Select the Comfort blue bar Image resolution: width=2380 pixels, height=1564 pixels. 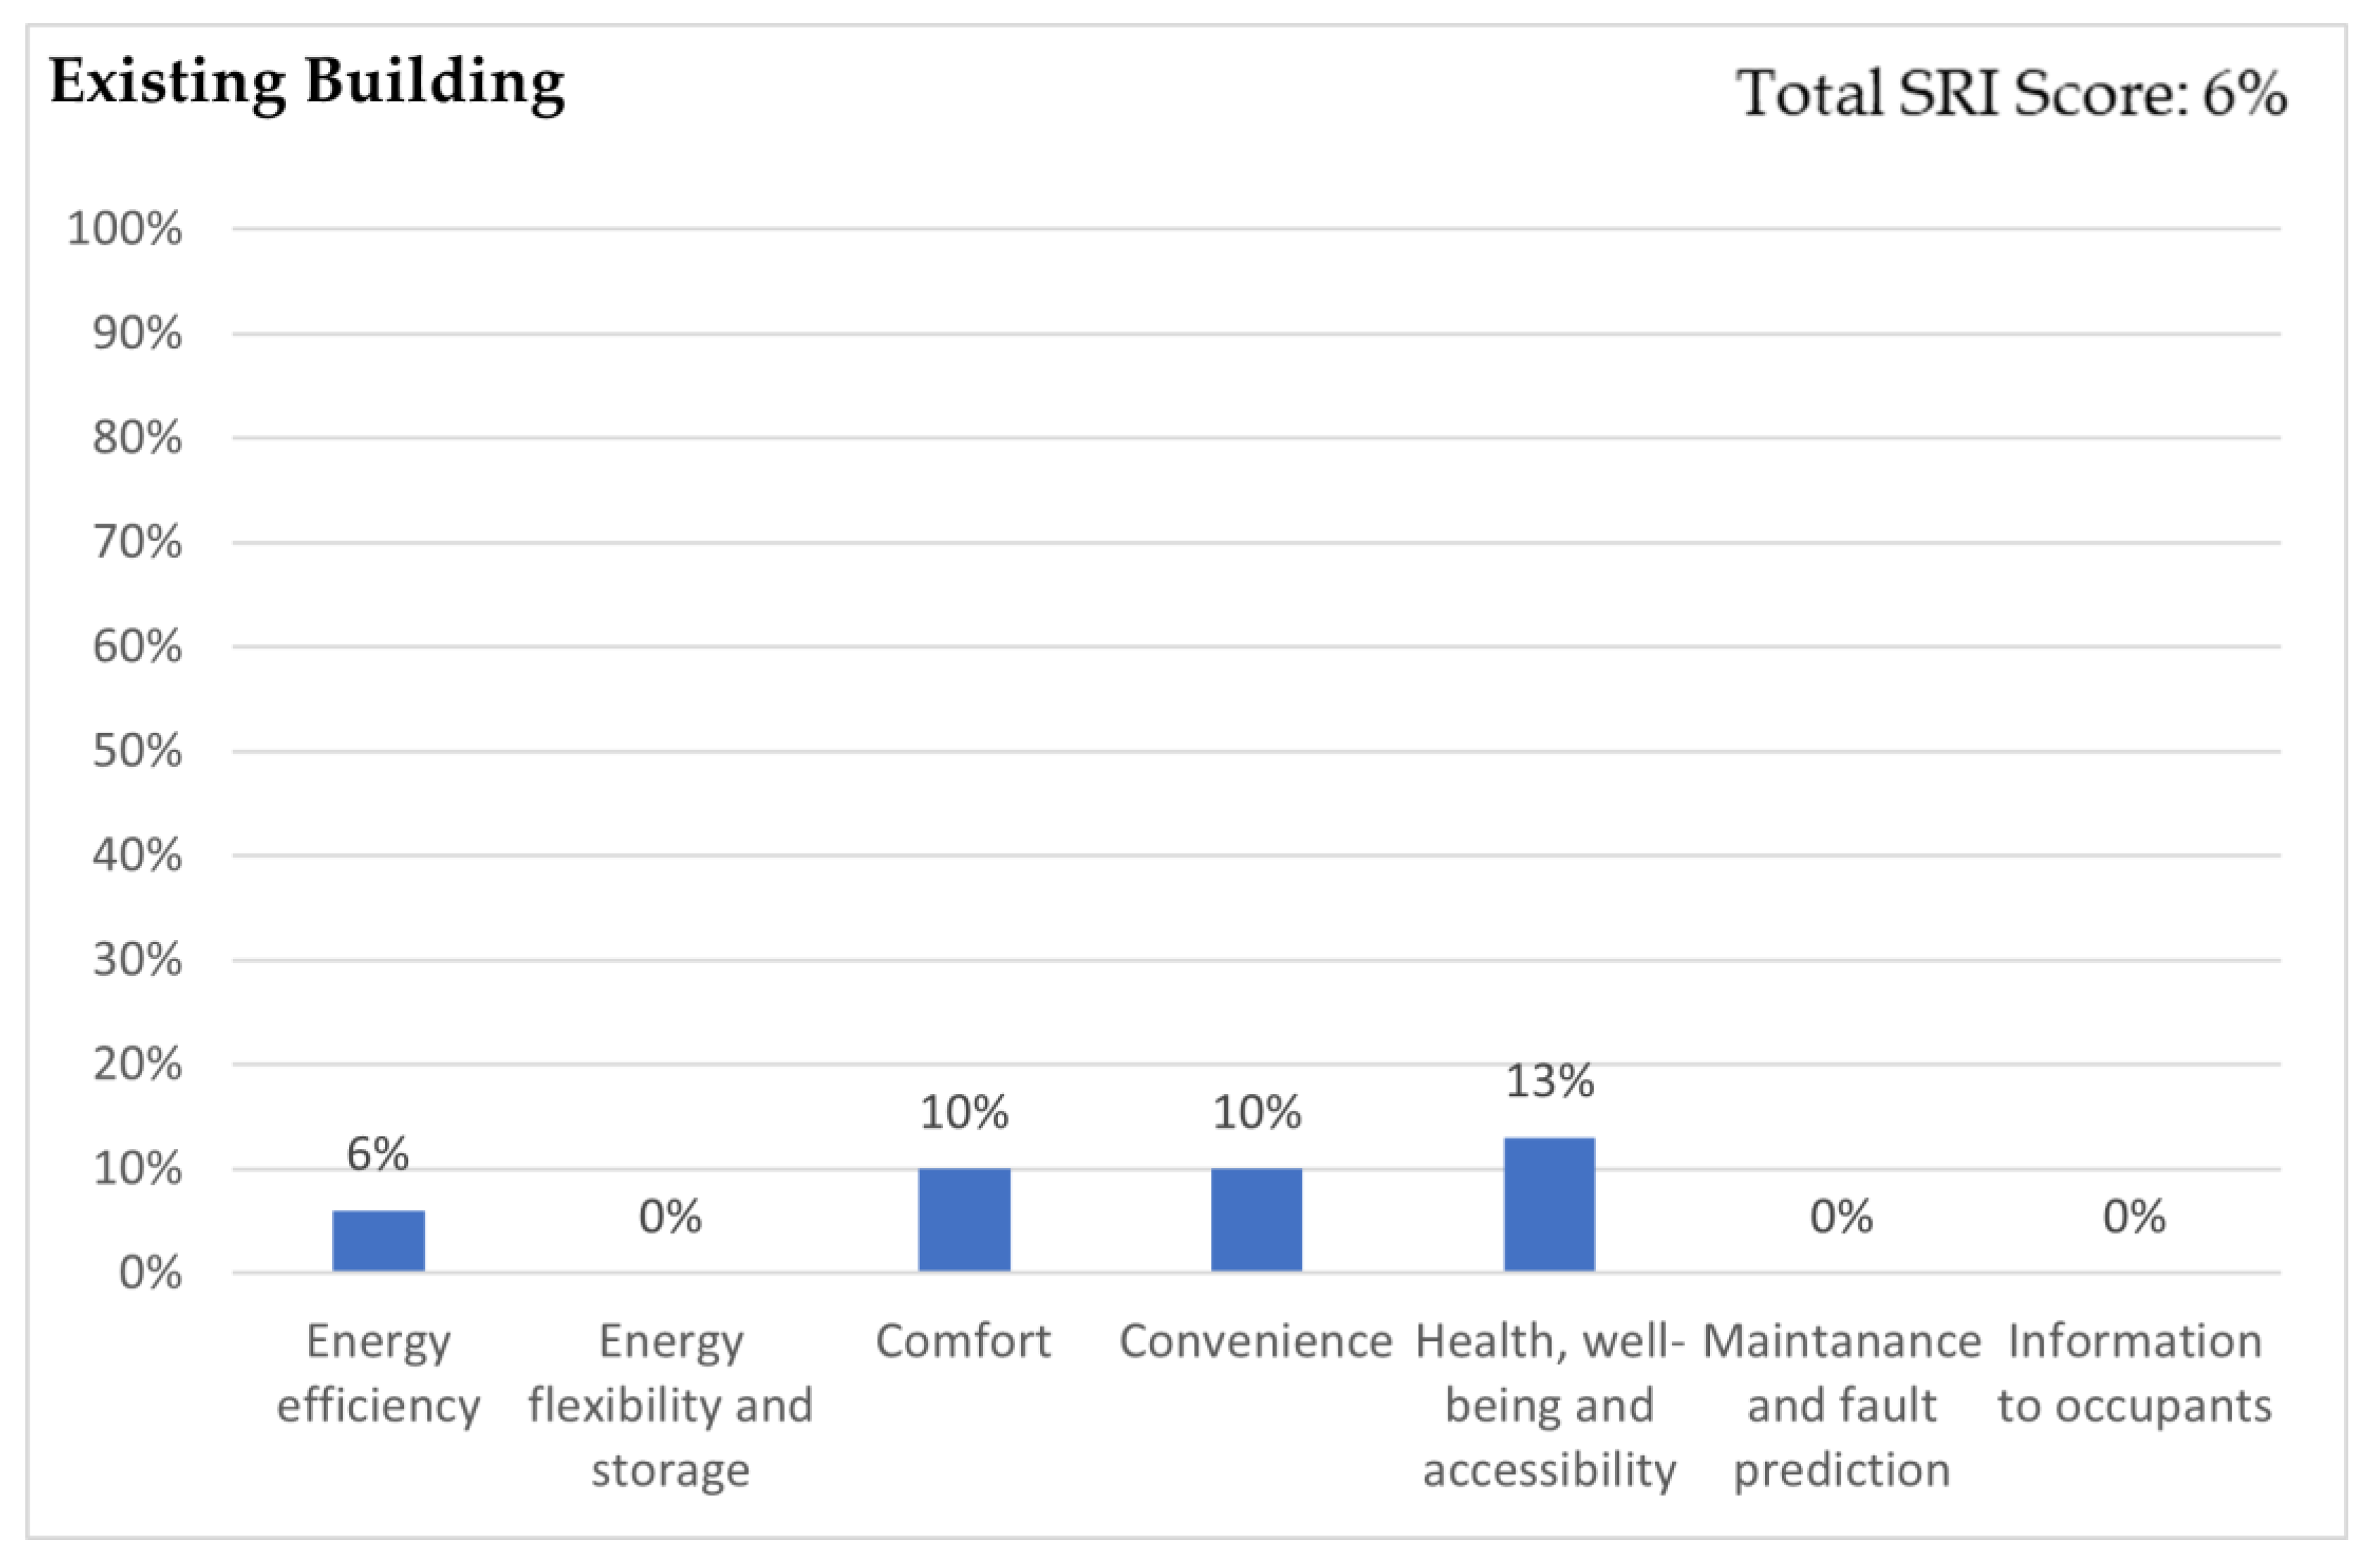pyautogui.click(x=964, y=1219)
